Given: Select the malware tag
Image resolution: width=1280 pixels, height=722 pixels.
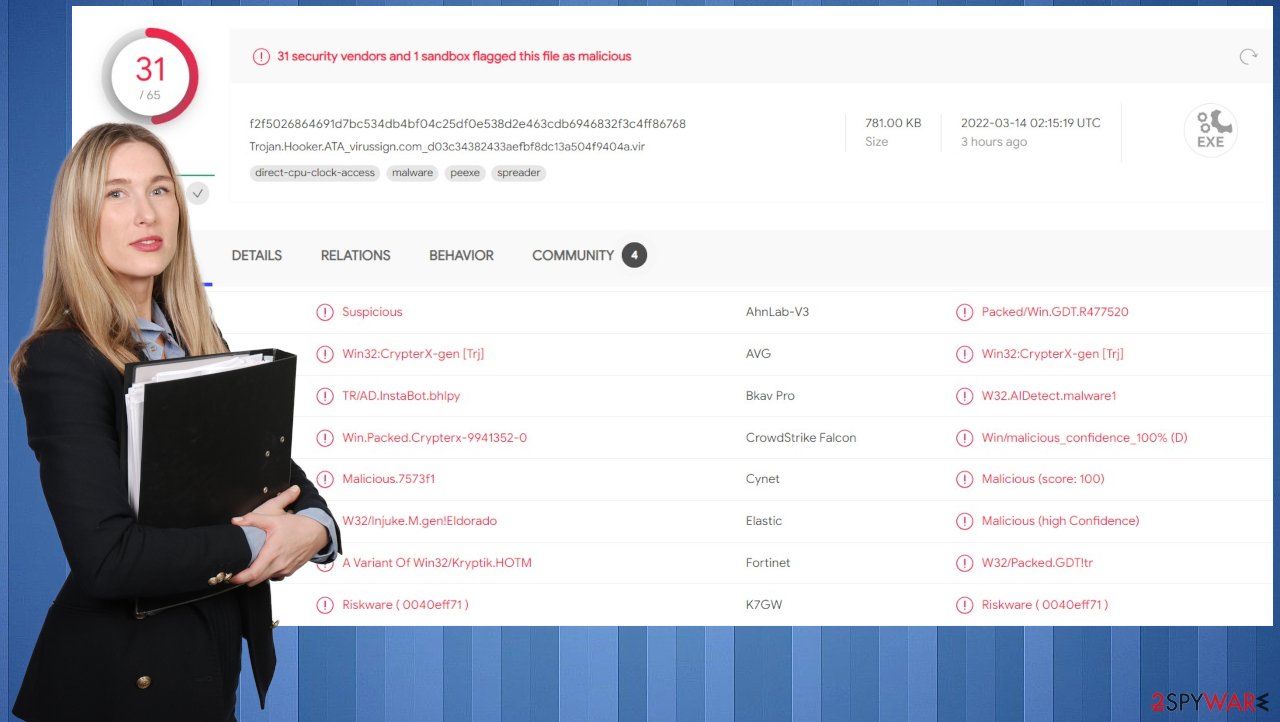Looking at the screenshot, I should (x=412, y=173).
